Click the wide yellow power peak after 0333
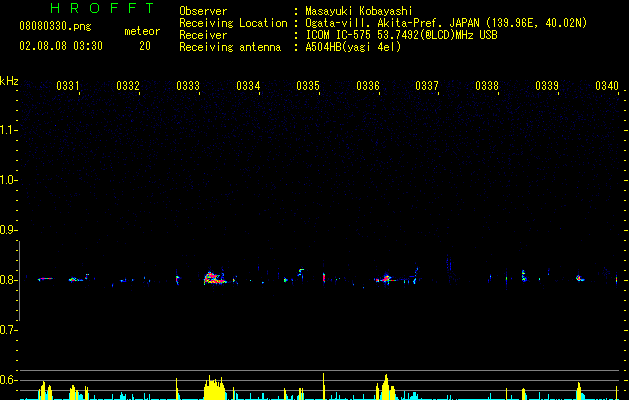Viewport: 629px width, 400px height. (215, 388)
